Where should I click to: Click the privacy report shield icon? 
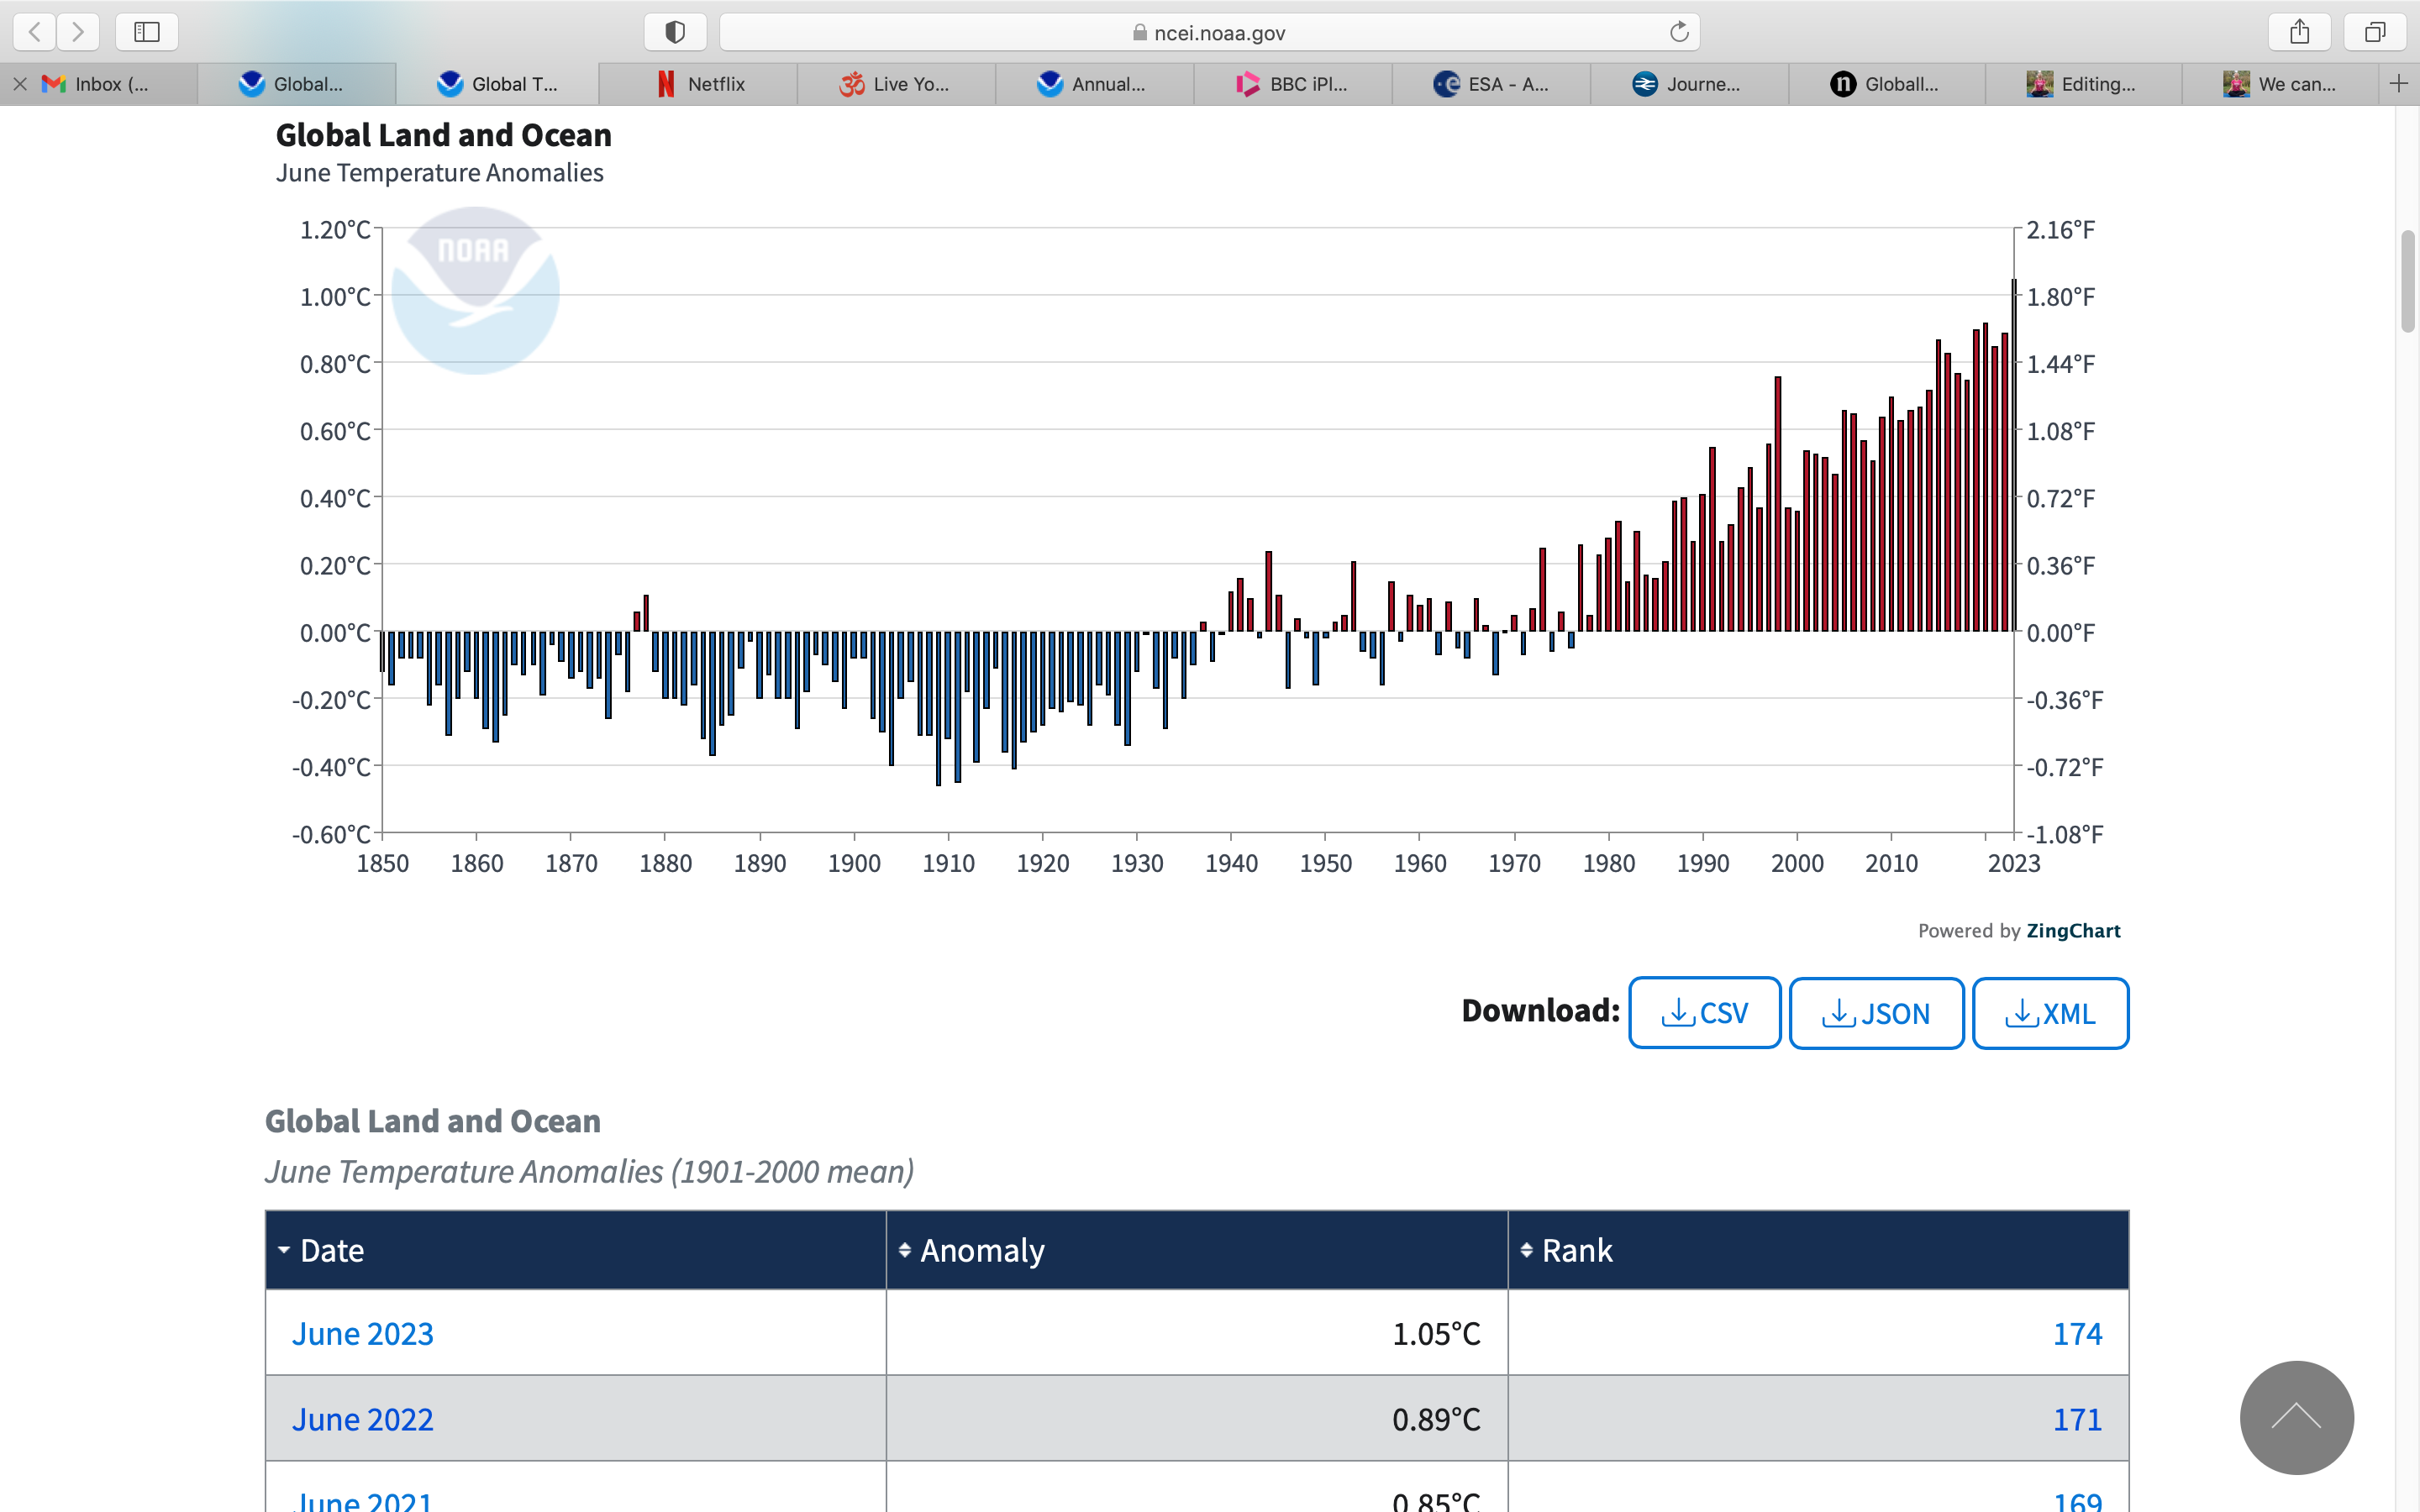pyautogui.click(x=675, y=32)
